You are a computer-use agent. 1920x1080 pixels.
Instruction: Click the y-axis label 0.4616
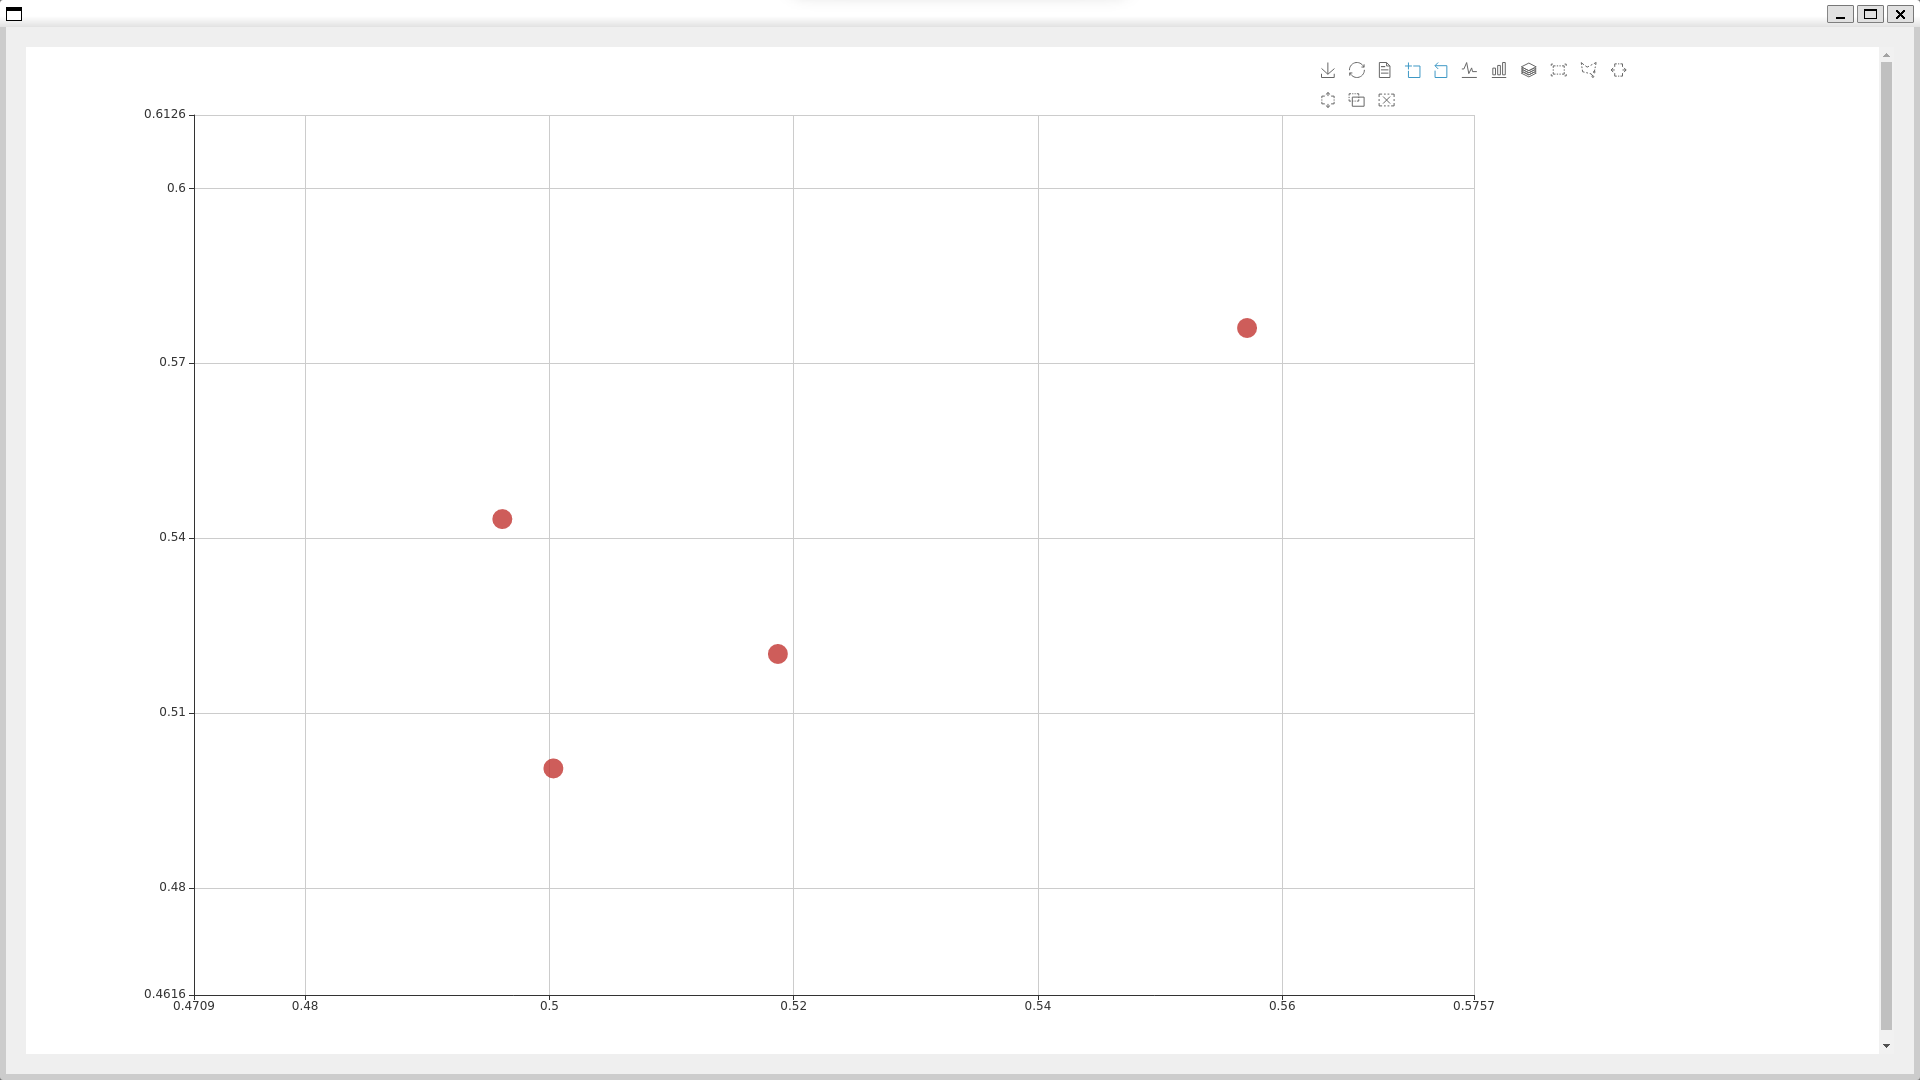(x=165, y=994)
